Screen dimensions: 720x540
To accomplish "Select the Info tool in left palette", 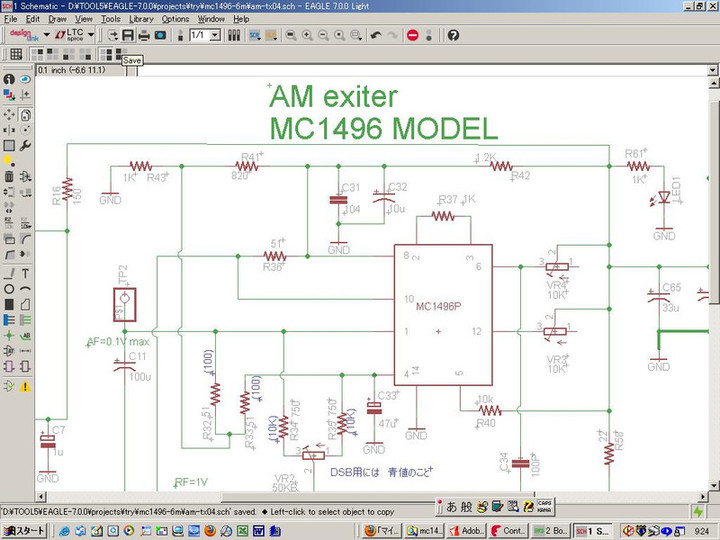I will click(x=9, y=79).
